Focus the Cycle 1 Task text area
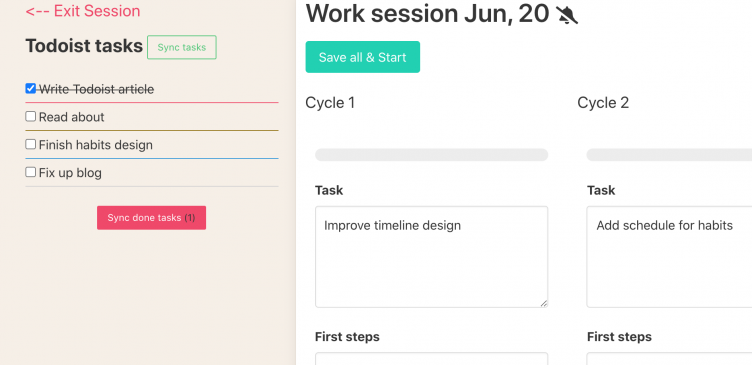Screen dimensions: 752x365 click(x=431, y=257)
